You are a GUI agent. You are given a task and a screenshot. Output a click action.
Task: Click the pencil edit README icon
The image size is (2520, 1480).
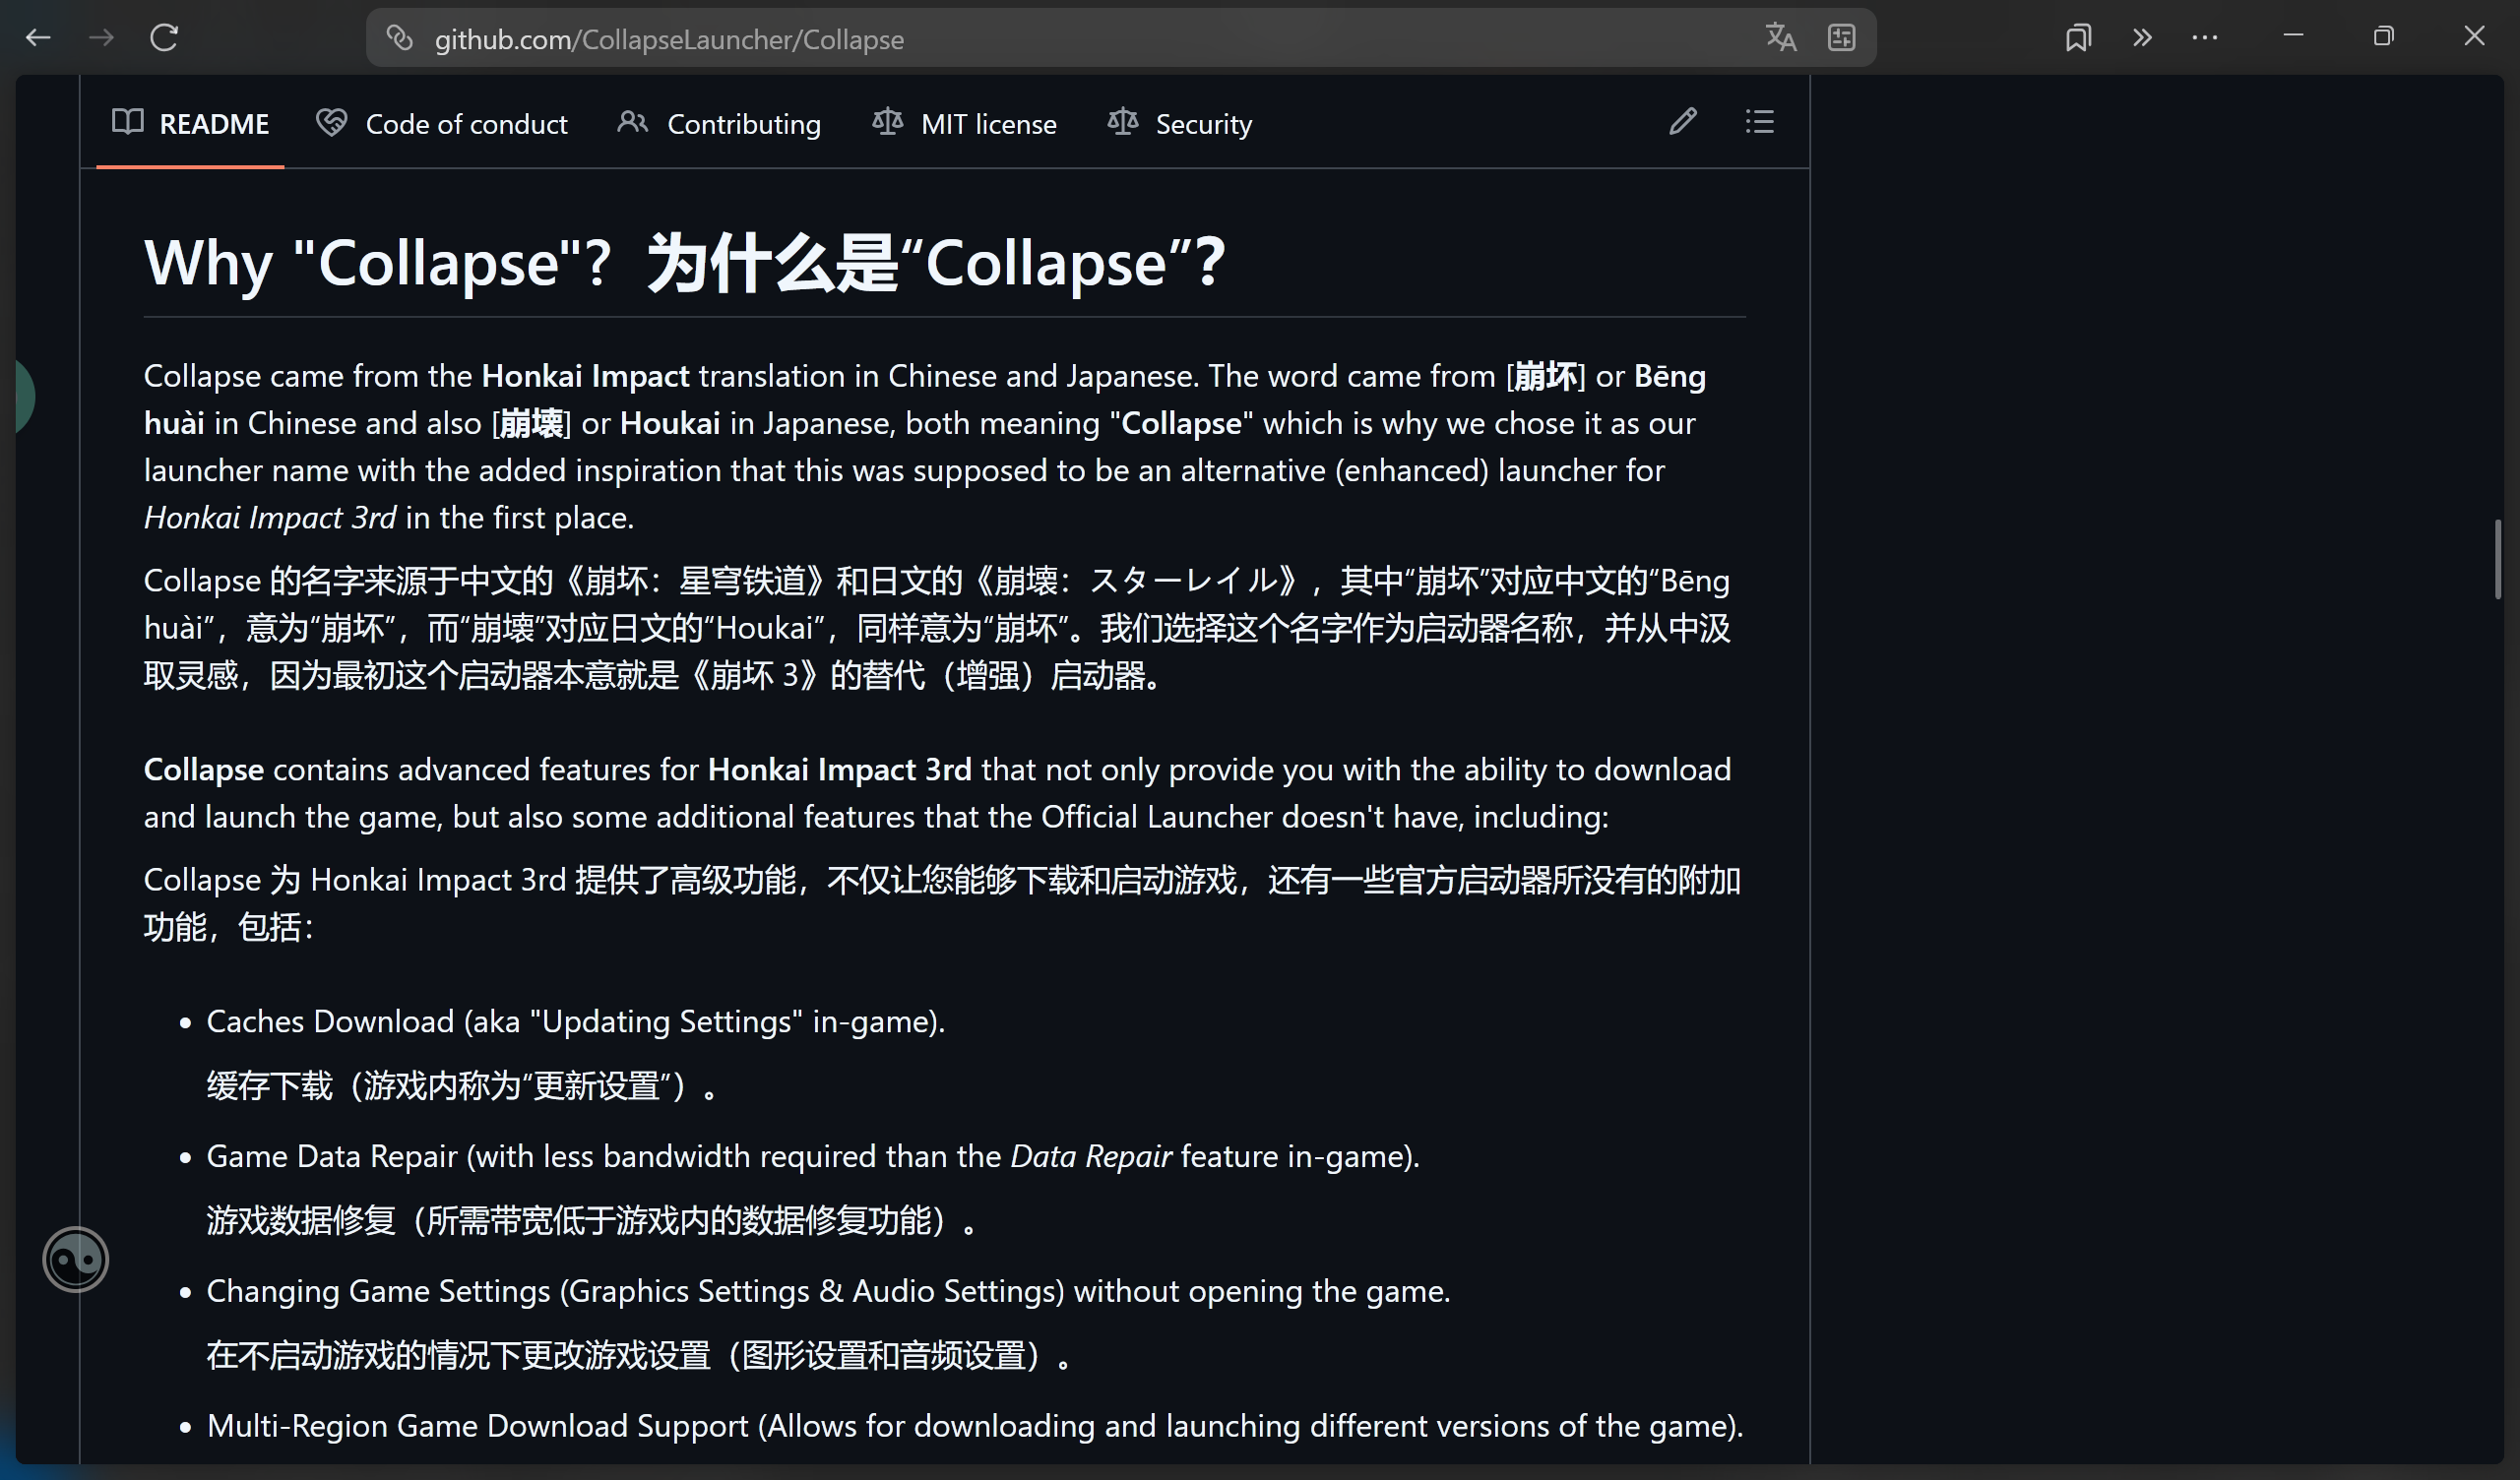(1683, 122)
